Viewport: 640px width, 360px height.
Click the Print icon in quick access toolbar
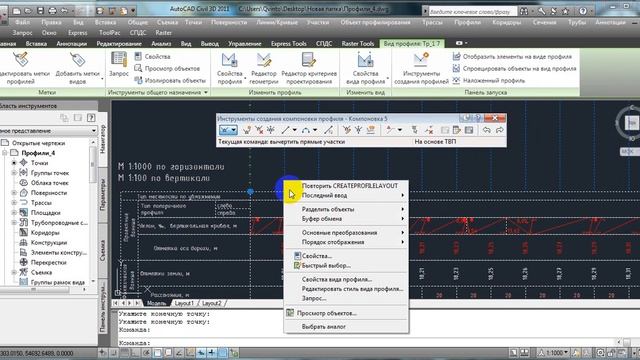pos(52,11)
